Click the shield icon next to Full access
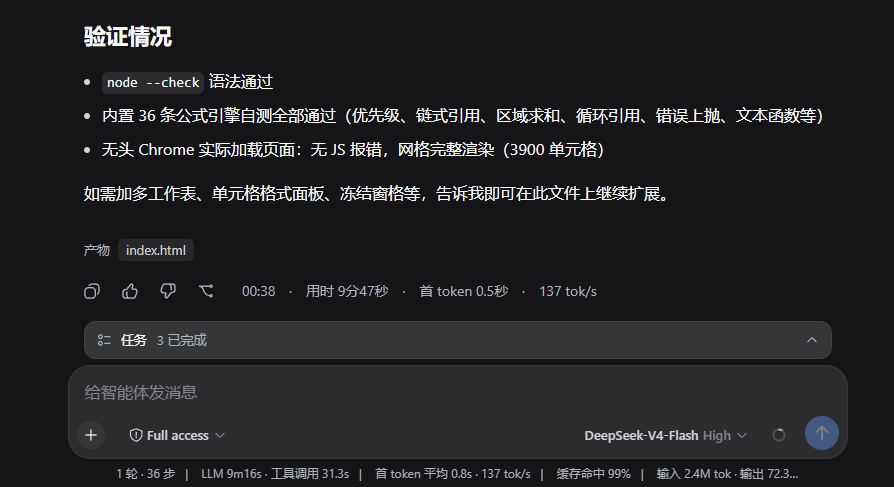 pos(136,435)
